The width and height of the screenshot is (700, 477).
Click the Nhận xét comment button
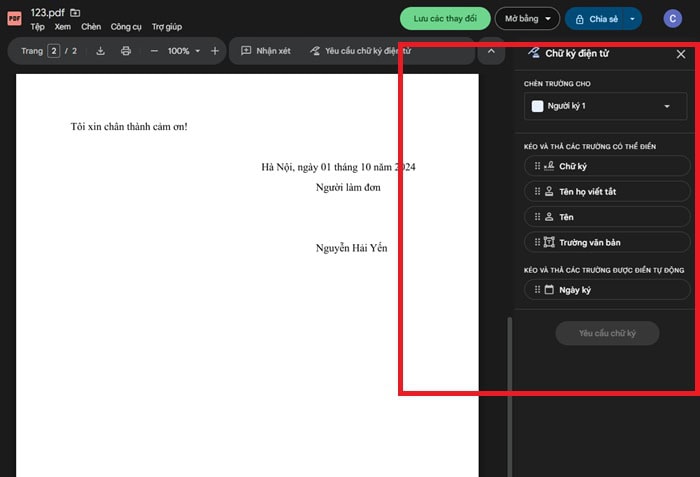point(265,51)
